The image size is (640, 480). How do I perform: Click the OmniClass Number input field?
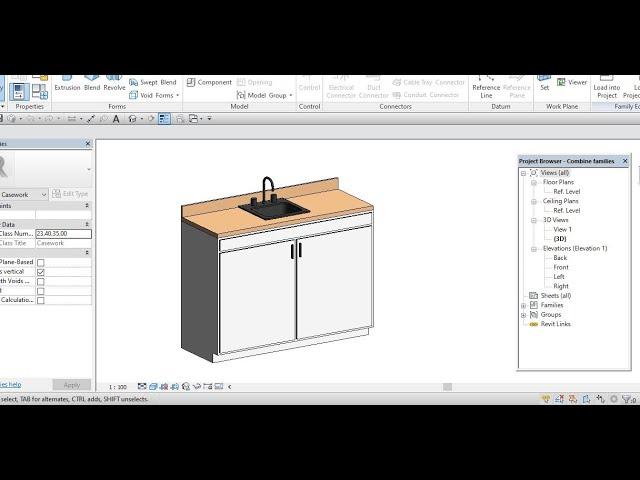click(63, 234)
